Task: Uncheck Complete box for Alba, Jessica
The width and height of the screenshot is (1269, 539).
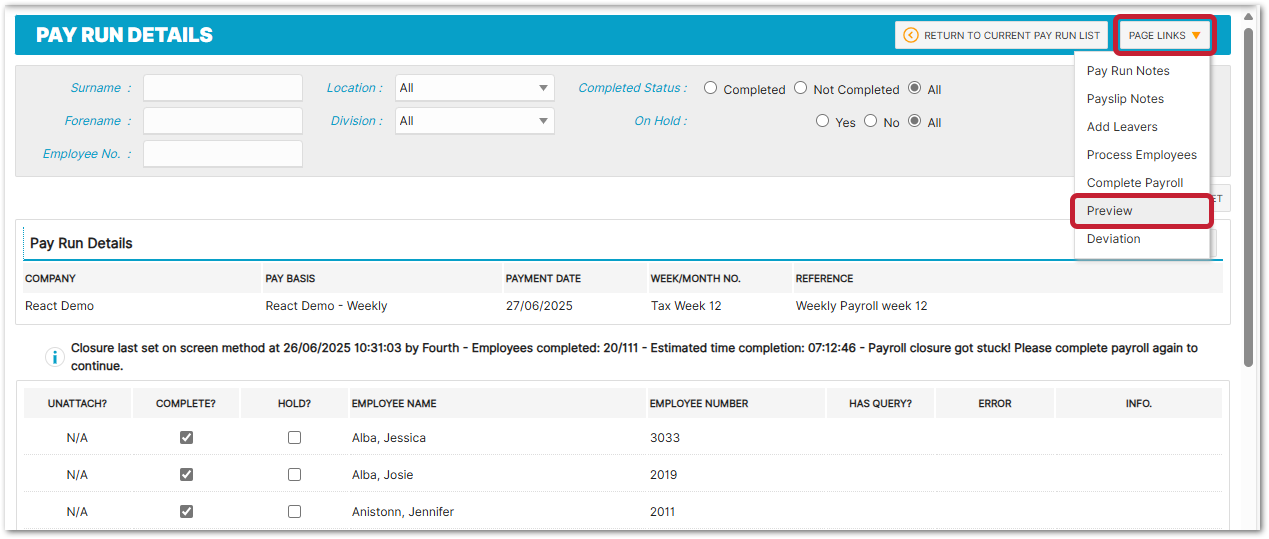Action: click(x=186, y=438)
